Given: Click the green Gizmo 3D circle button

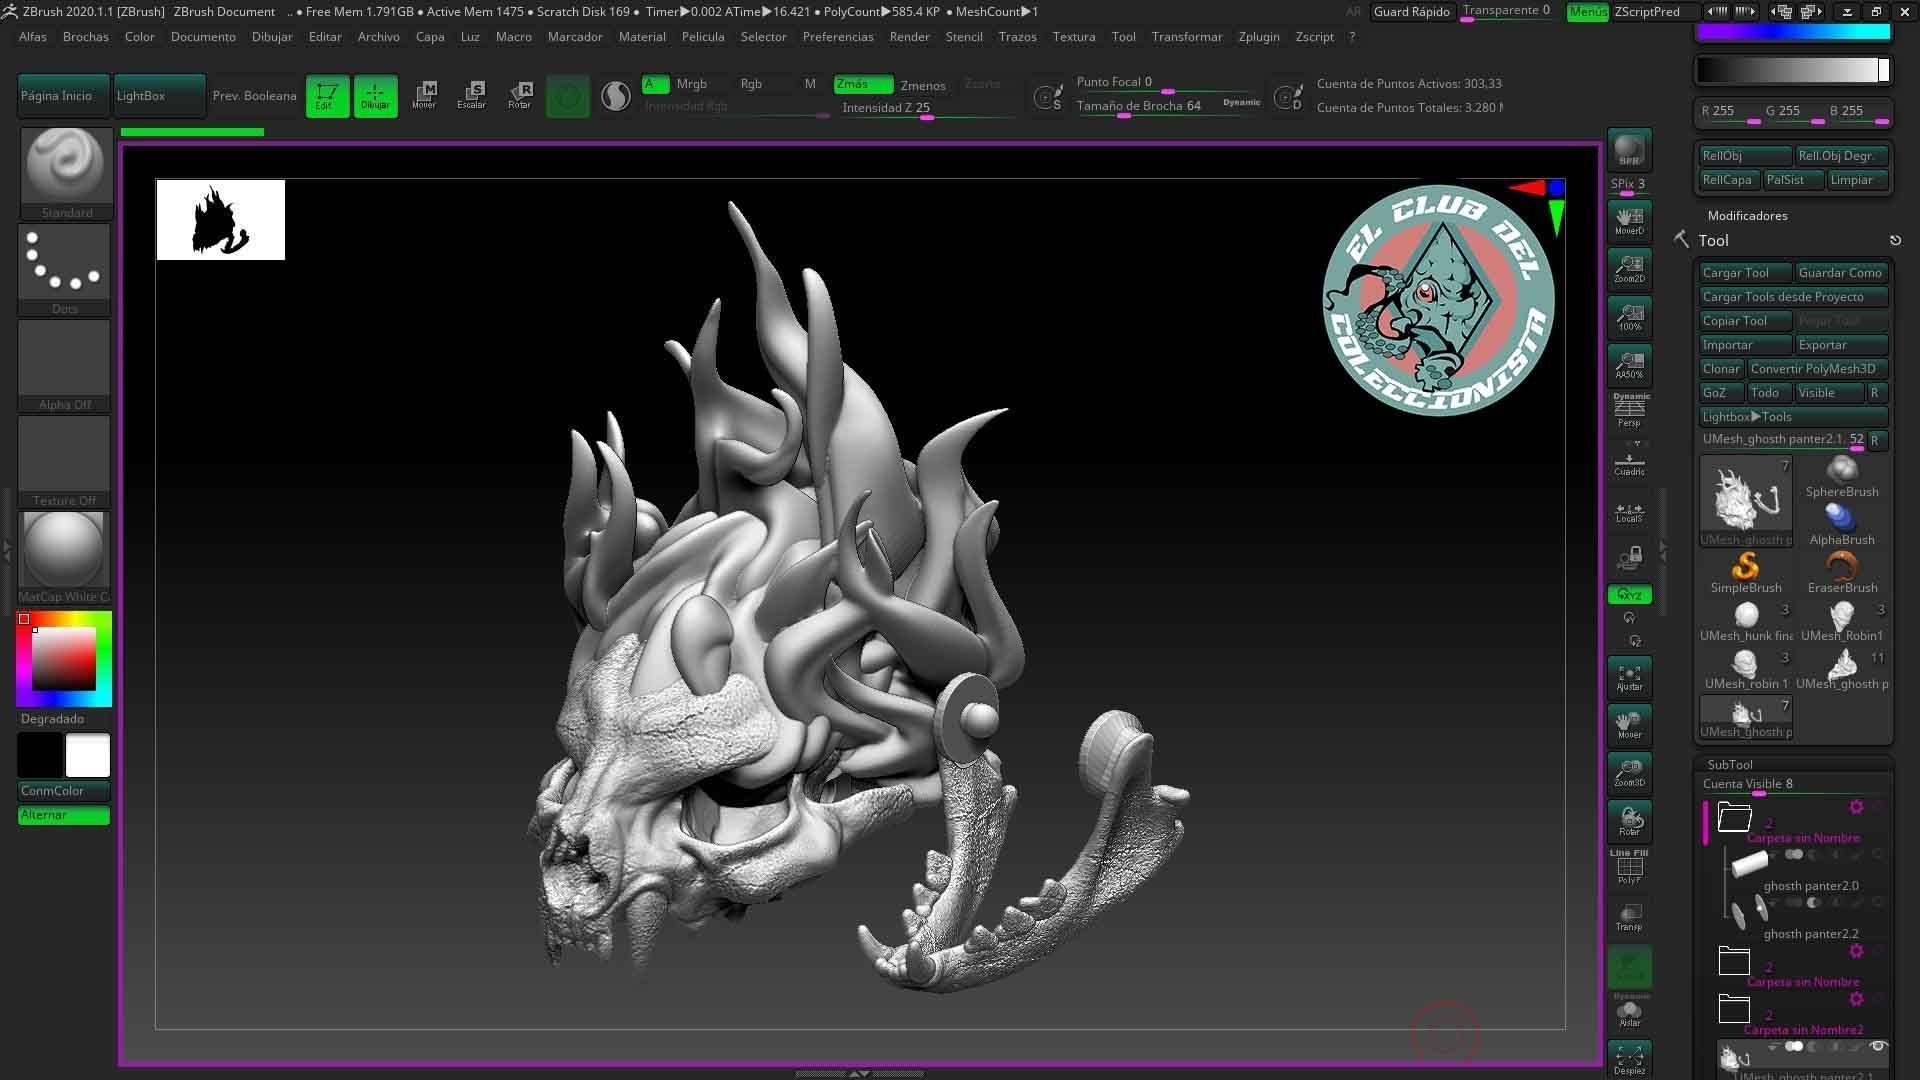Looking at the screenshot, I should coord(568,96).
